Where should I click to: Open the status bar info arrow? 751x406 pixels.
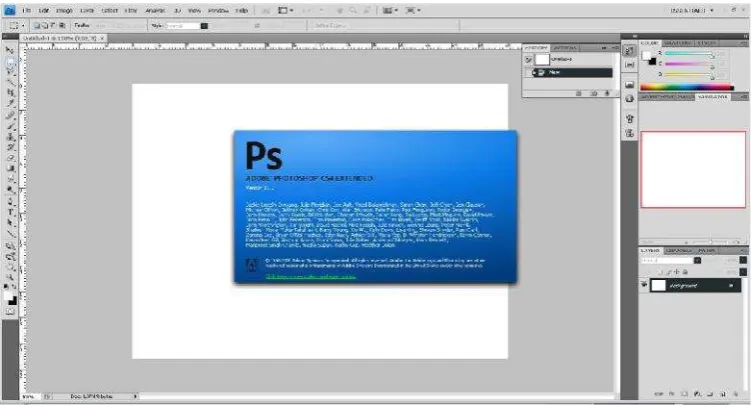(x=136, y=396)
